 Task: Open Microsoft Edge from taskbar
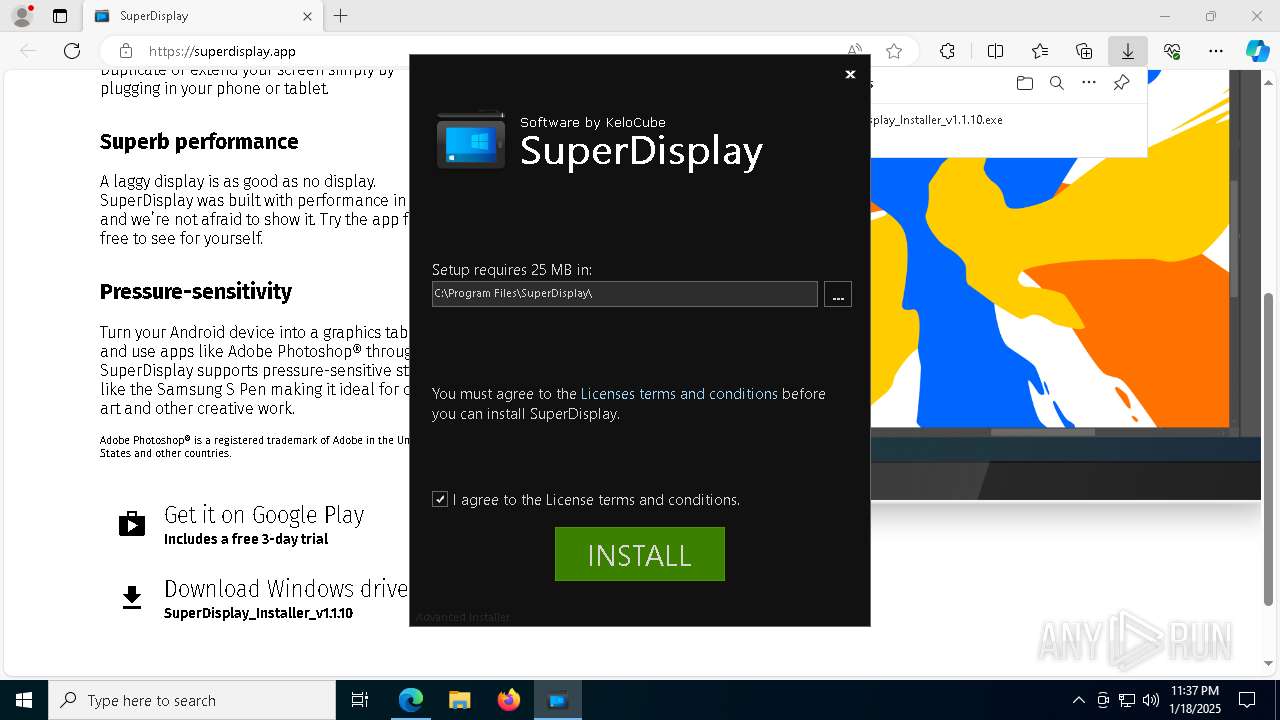pyautogui.click(x=411, y=700)
